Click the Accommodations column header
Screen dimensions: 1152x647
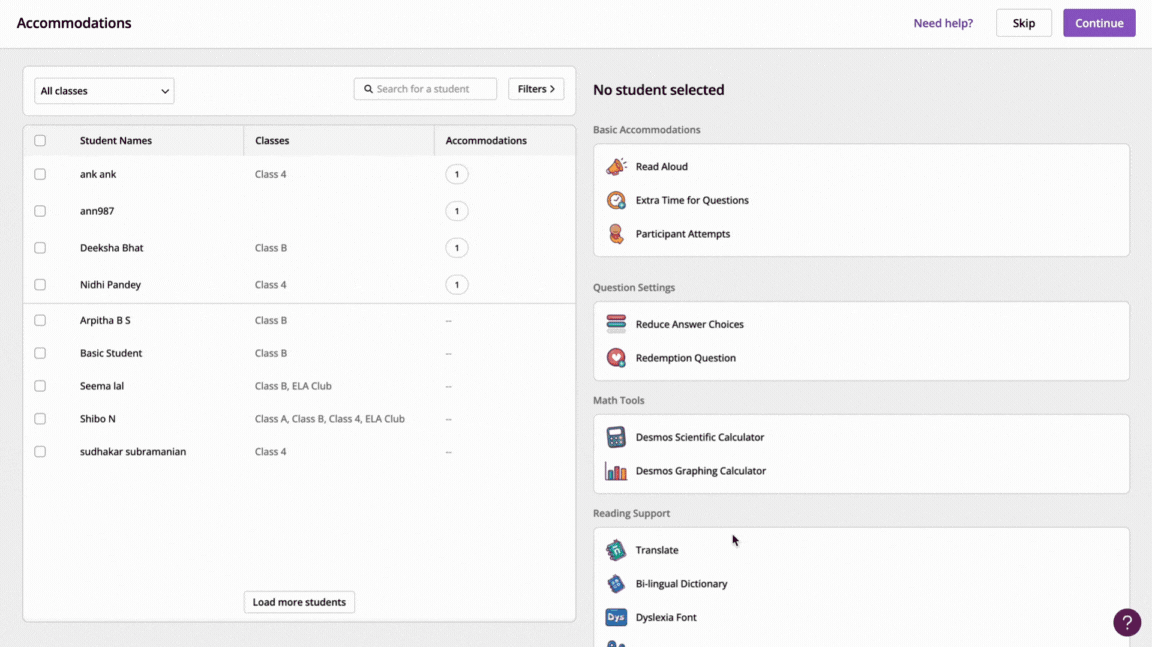pyautogui.click(x=486, y=140)
